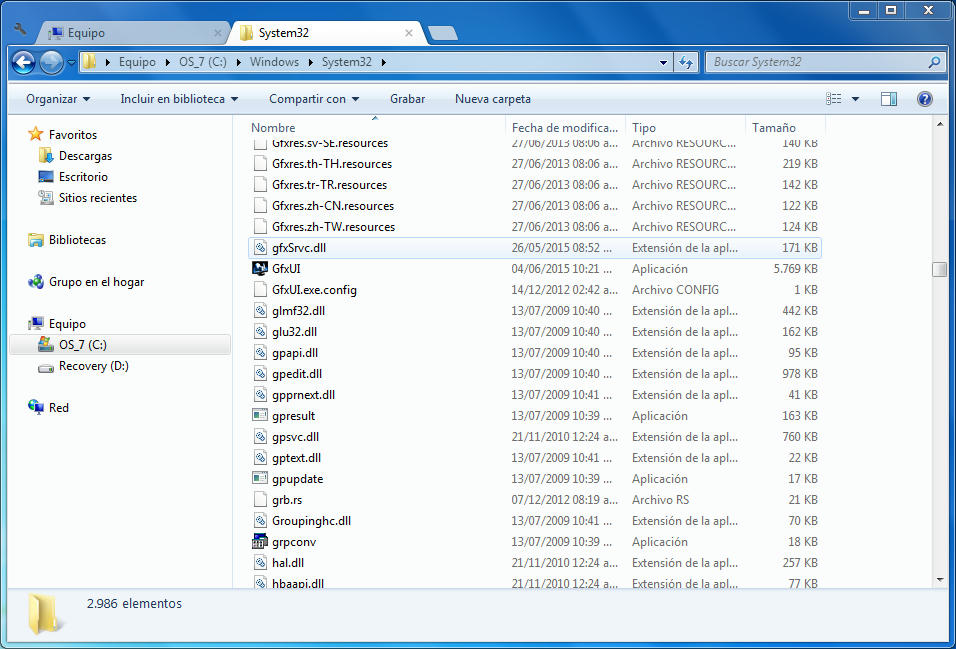Open the recent pages dropdown arrow
Screen dimensions: 956x649
point(71,62)
